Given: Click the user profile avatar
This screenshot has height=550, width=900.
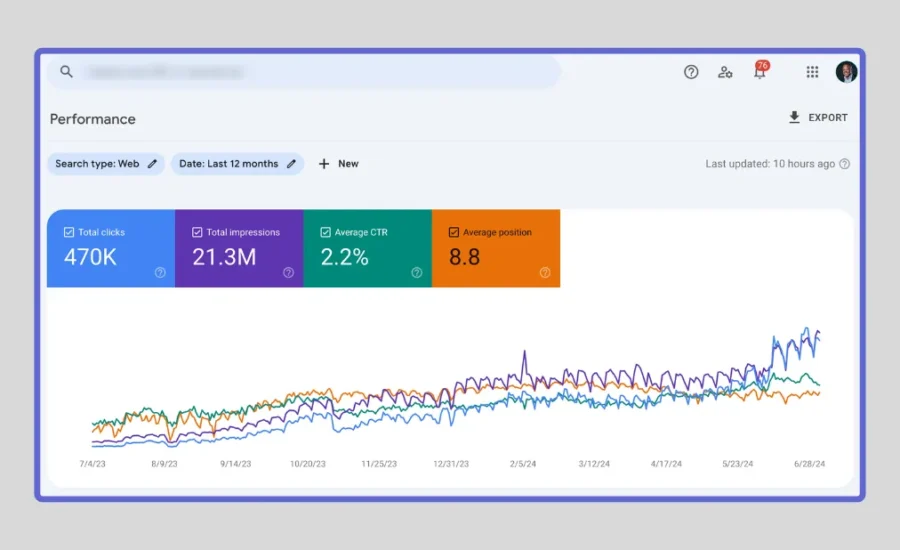Looking at the screenshot, I should (846, 72).
